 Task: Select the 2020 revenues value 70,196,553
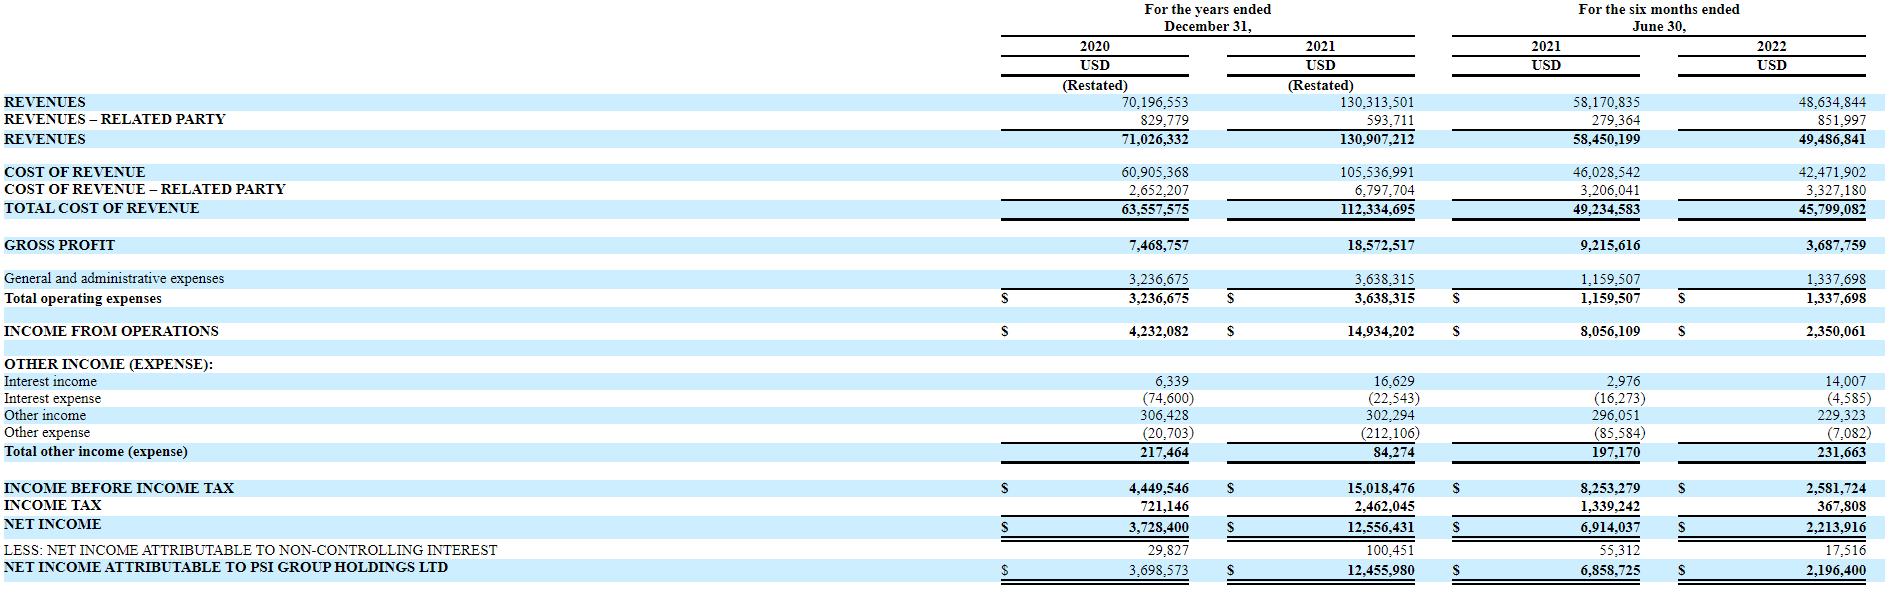click(x=1154, y=102)
